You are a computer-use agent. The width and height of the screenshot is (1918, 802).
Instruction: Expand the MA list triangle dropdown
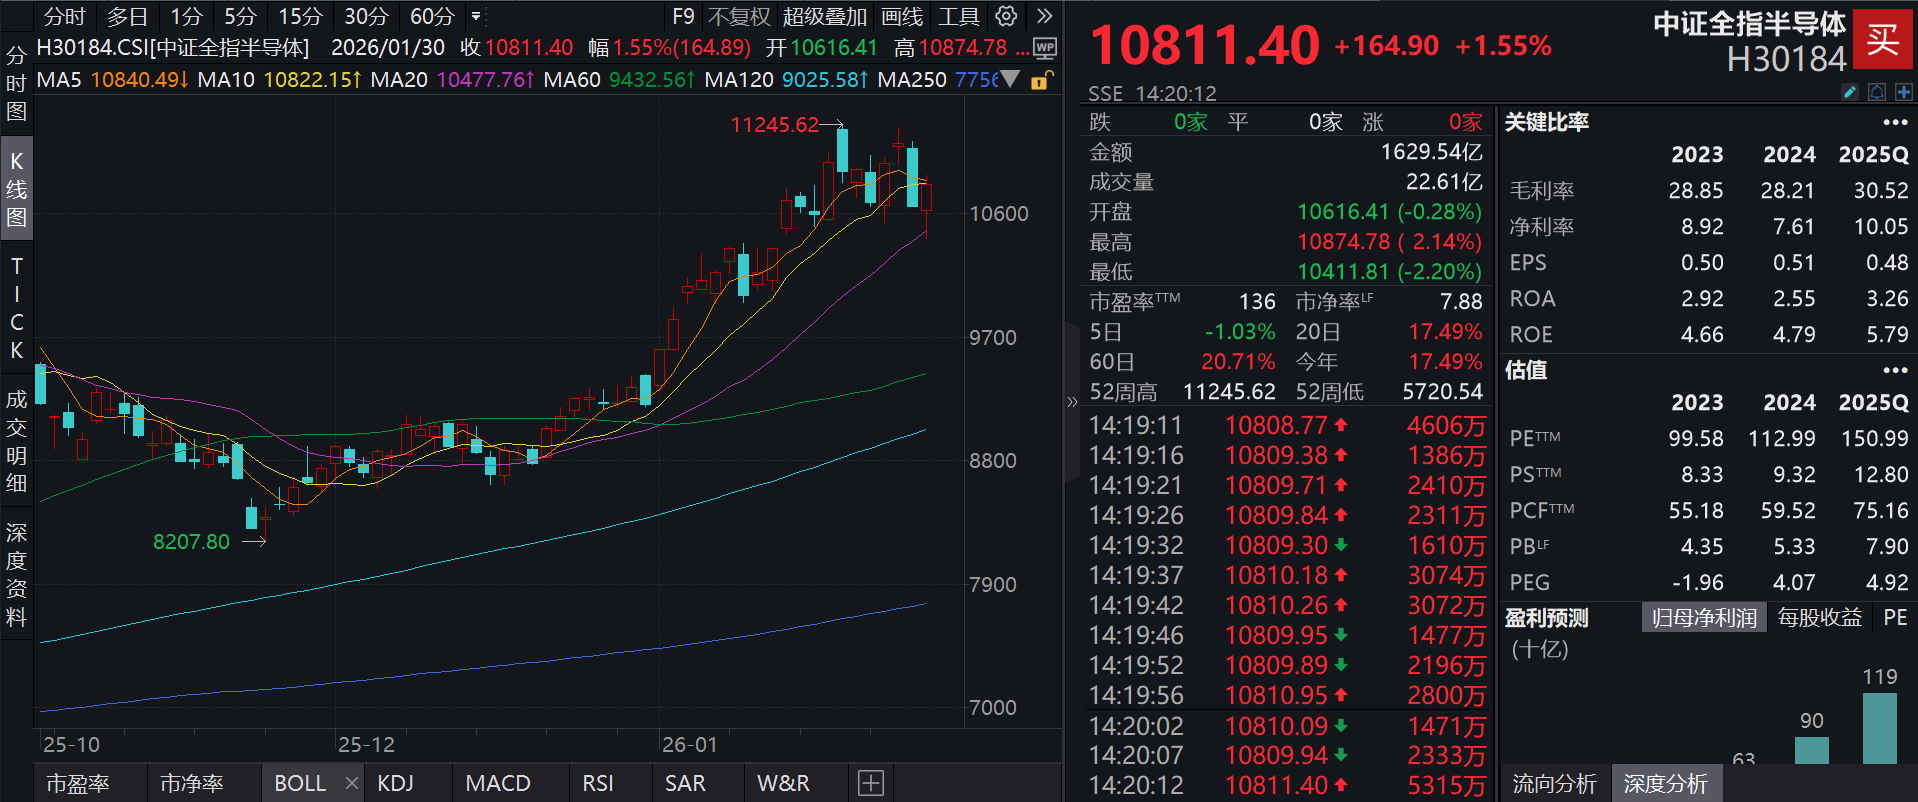(x=1011, y=79)
